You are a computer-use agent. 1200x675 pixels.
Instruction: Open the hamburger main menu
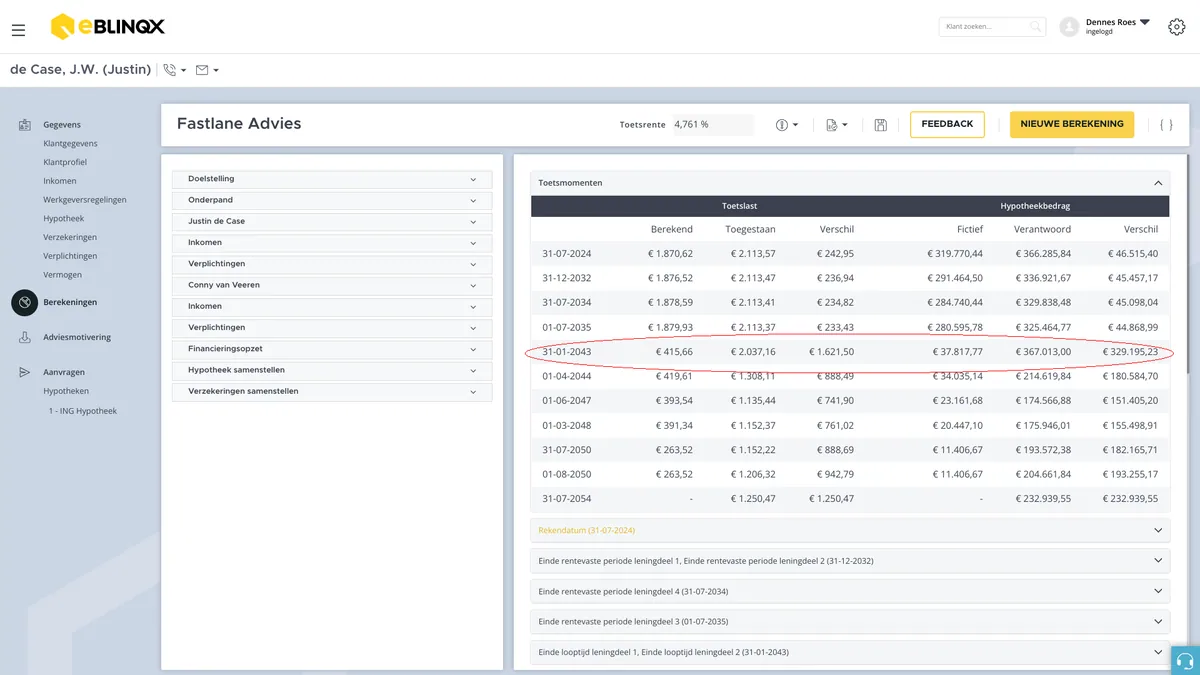(x=18, y=30)
